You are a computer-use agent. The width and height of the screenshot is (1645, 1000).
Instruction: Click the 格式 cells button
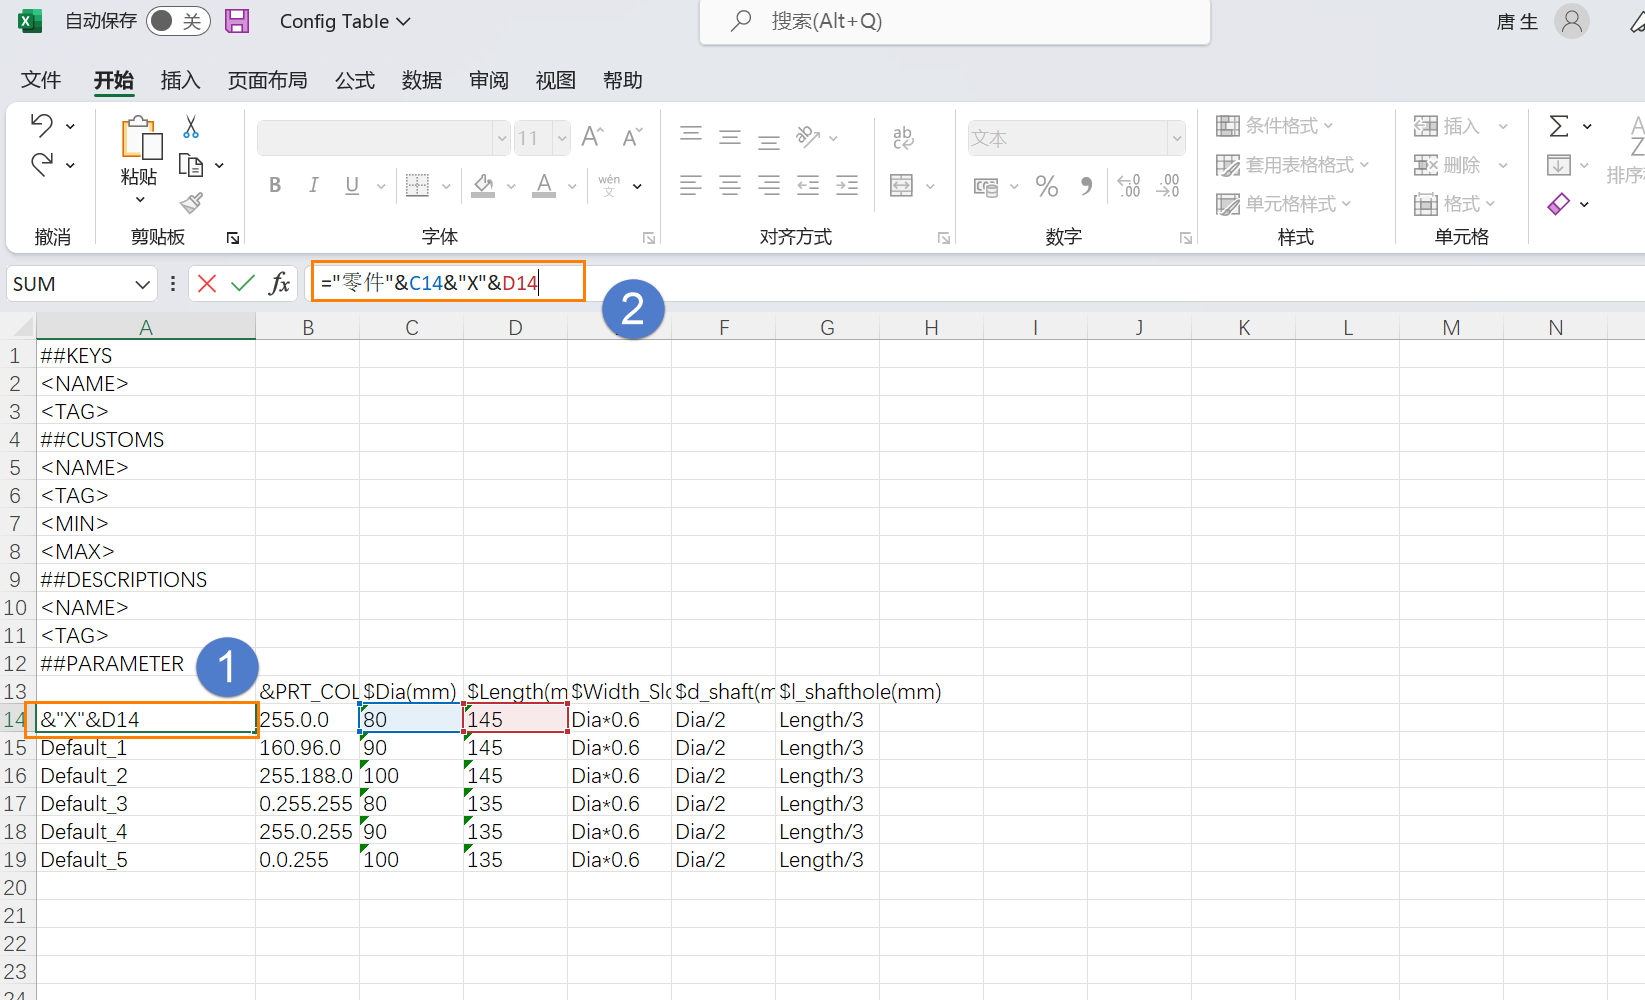tap(1447, 204)
